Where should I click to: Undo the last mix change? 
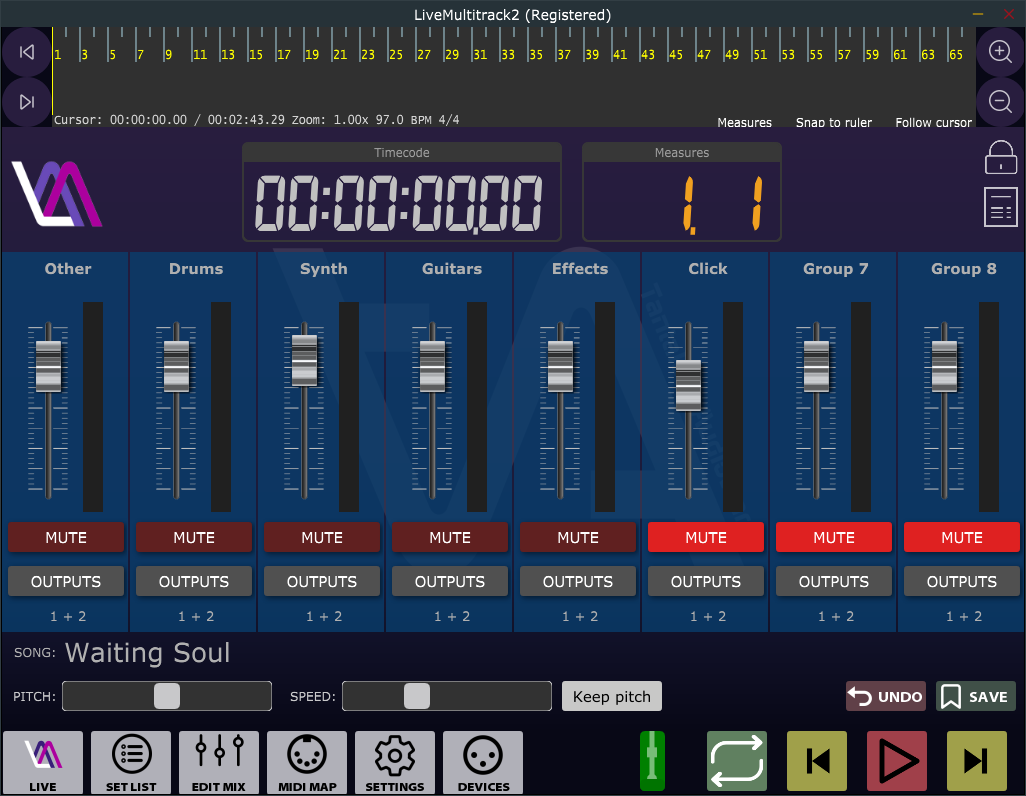(x=885, y=696)
